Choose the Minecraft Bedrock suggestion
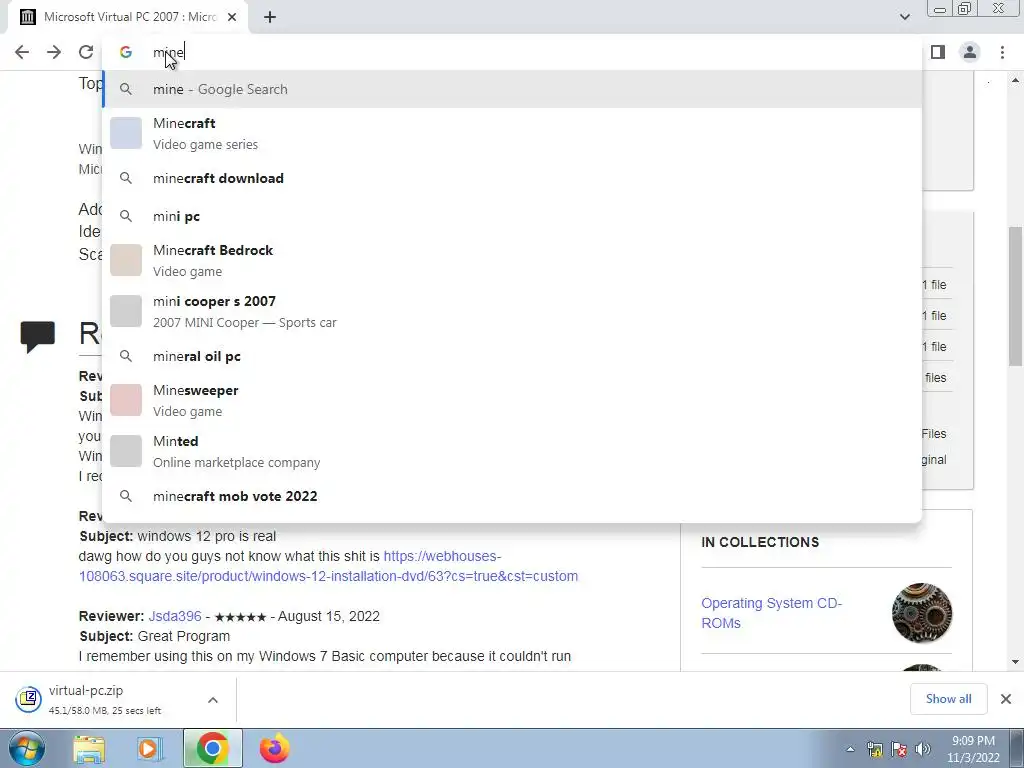The width and height of the screenshot is (1024, 768). (512, 260)
